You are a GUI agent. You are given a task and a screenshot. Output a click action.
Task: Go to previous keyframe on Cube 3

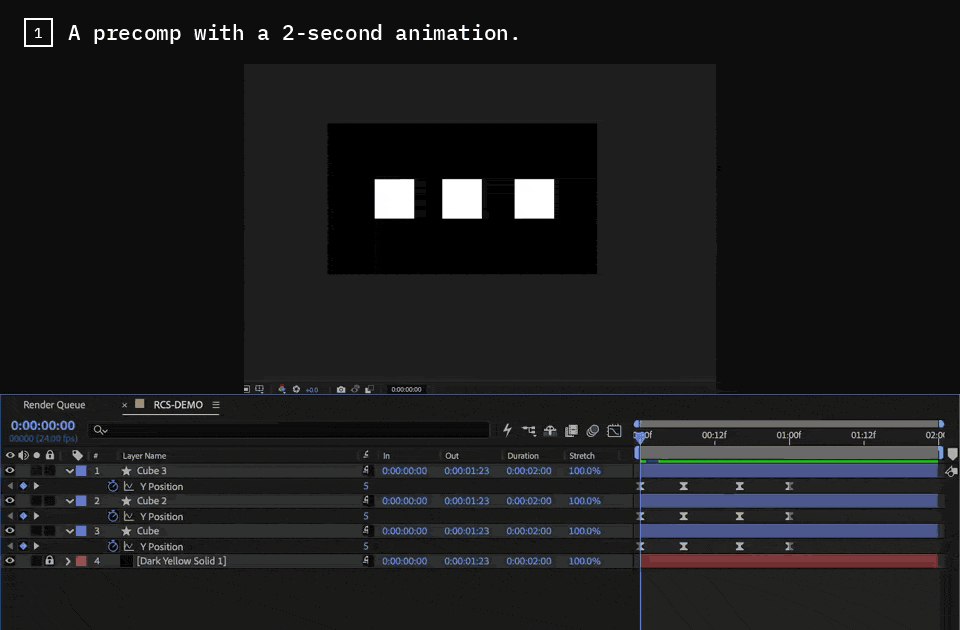tap(10, 486)
